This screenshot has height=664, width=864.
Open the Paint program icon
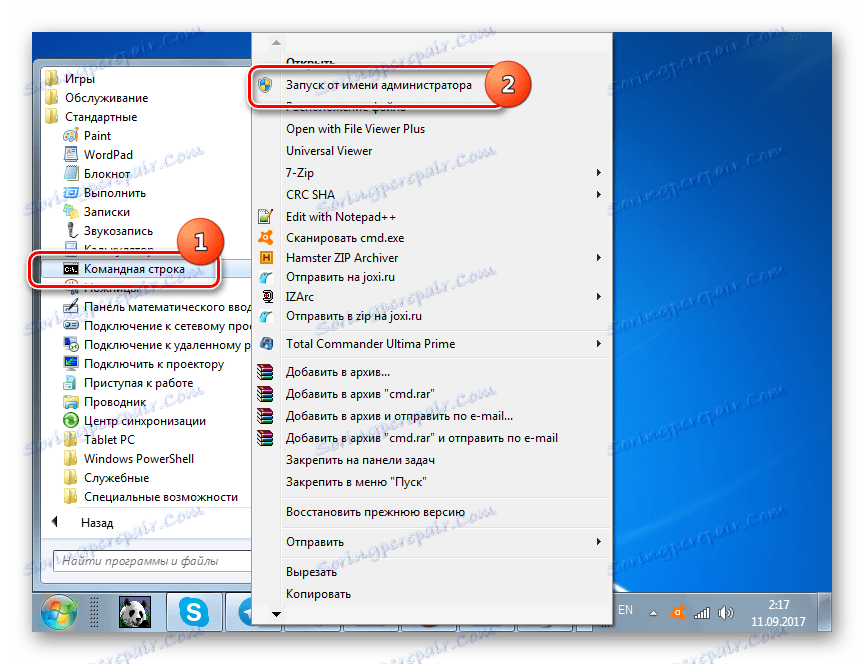tap(71, 136)
